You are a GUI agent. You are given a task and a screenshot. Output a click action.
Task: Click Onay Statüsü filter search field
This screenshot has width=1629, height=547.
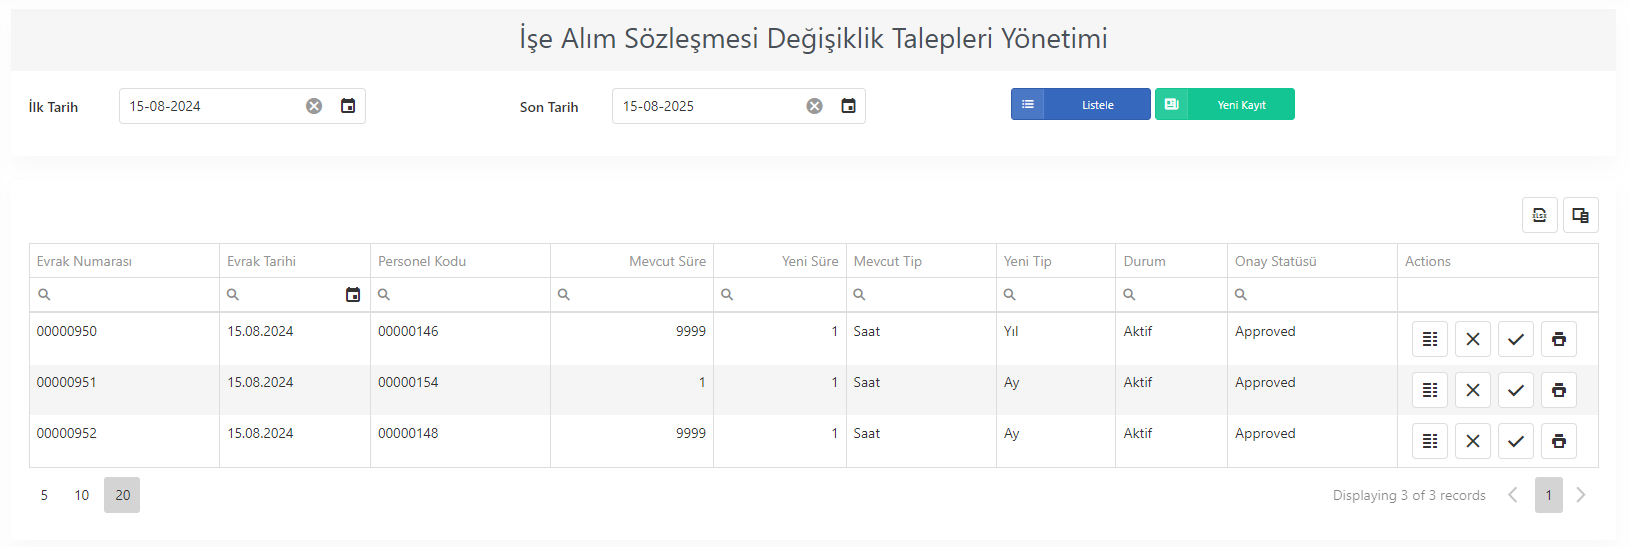click(1312, 295)
